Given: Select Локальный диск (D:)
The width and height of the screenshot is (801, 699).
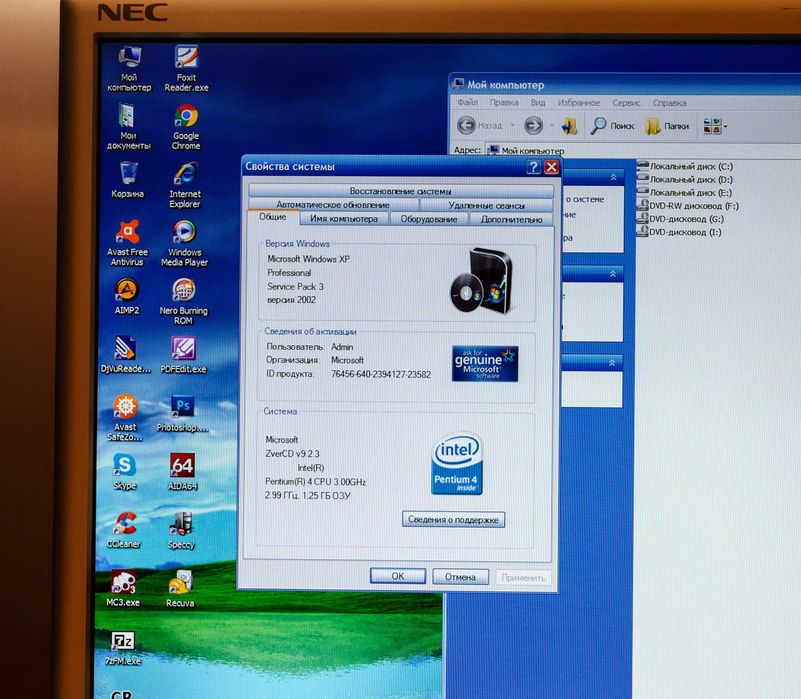Looking at the screenshot, I should pos(685,179).
